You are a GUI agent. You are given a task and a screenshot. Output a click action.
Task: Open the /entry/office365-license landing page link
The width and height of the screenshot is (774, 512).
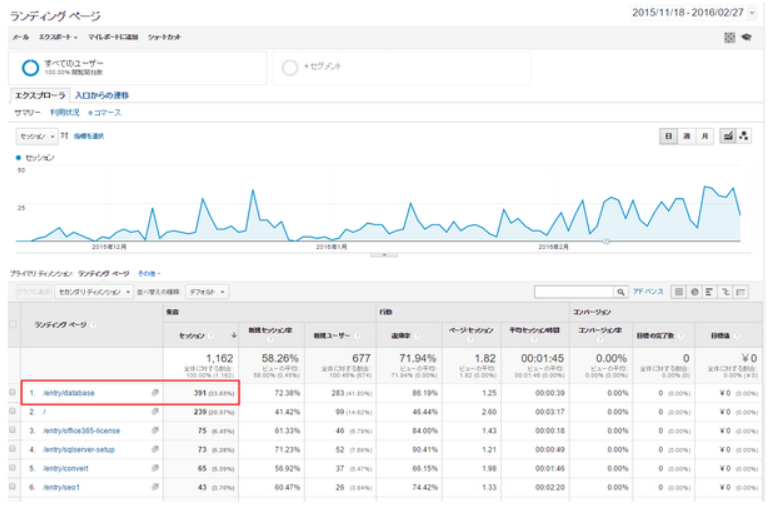pos(81,431)
